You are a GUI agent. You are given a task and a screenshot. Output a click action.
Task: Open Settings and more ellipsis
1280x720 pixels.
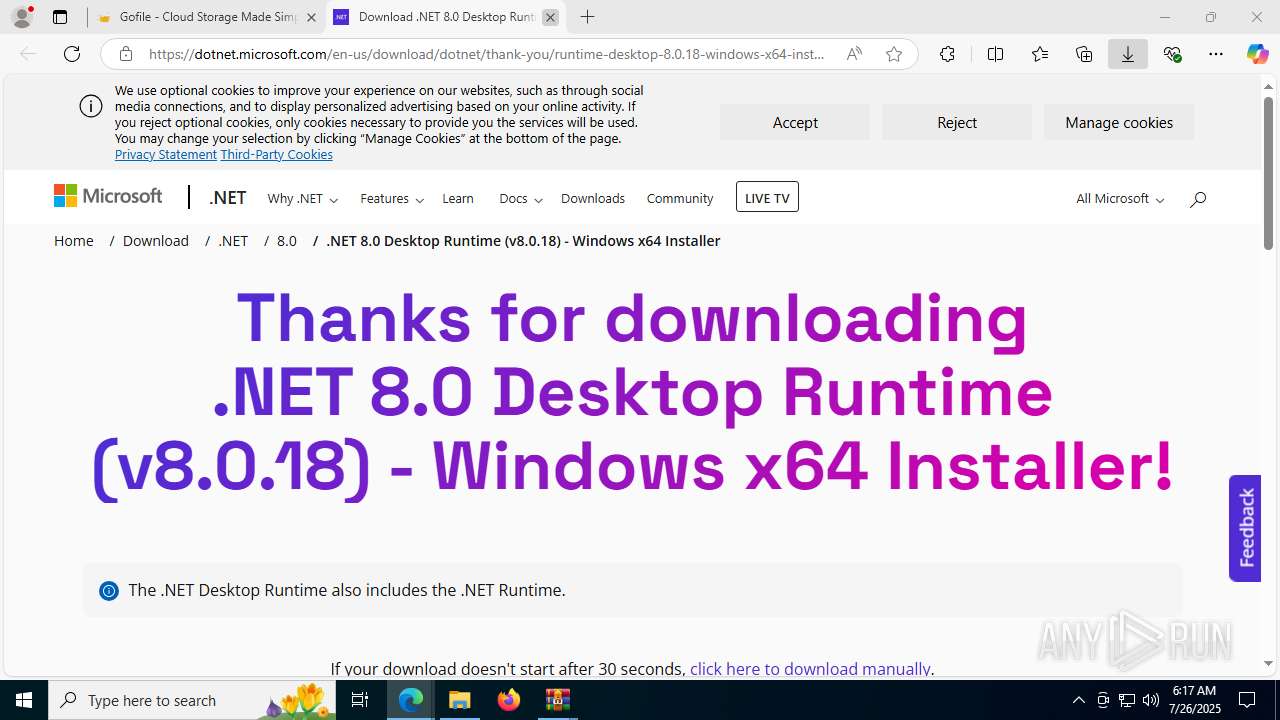tap(1216, 54)
